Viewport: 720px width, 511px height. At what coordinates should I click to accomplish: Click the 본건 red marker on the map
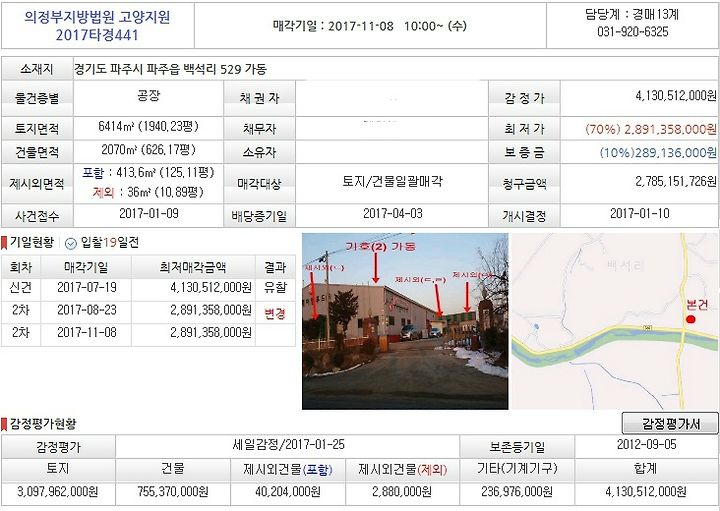[x=690, y=320]
